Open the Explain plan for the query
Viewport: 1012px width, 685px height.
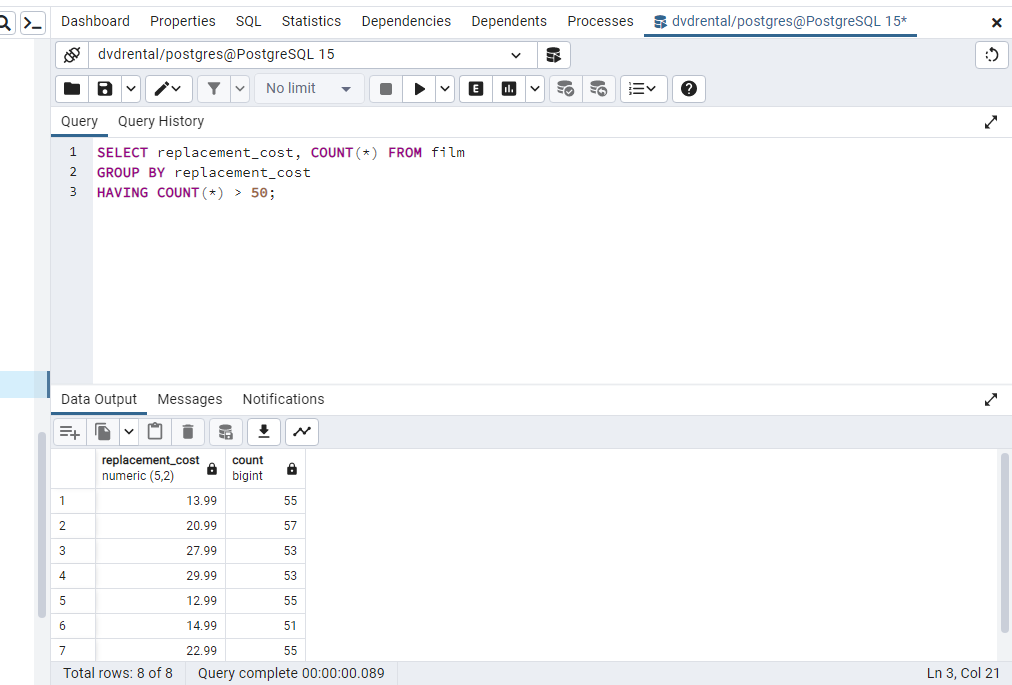coord(475,88)
